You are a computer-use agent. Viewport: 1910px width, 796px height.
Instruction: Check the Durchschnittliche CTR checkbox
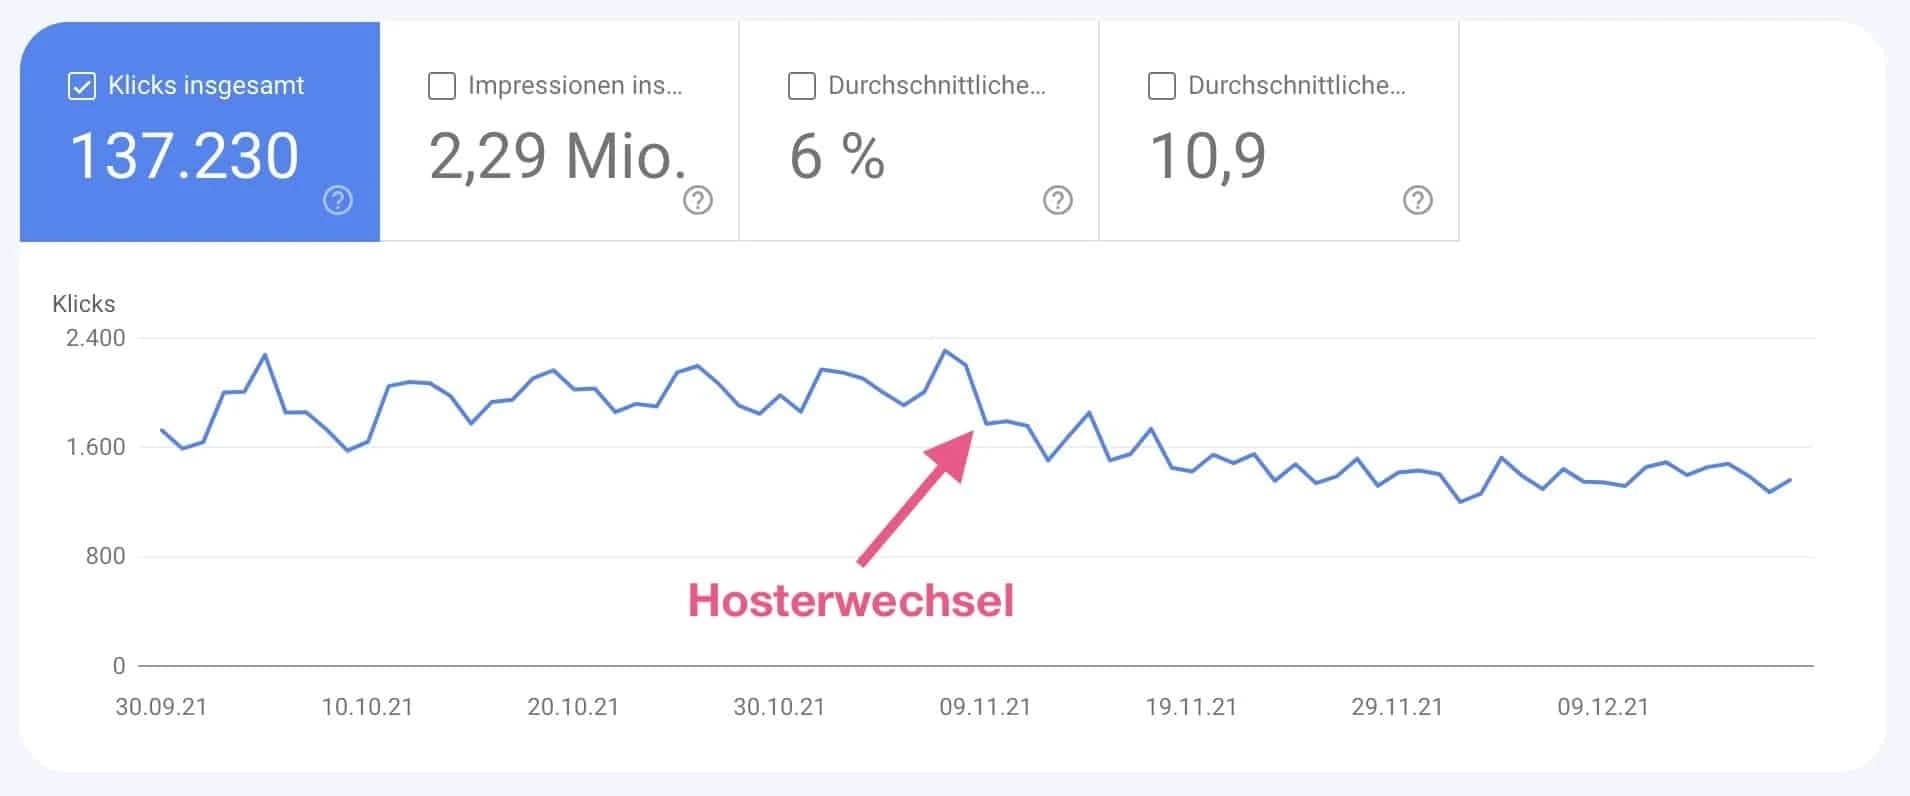click(801, 87)
